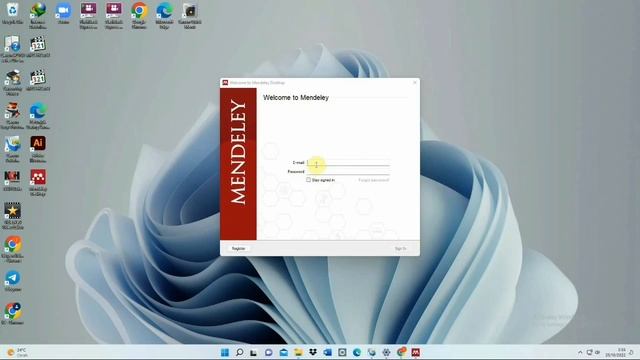
Task: Switch to Mendeley Desktop taskbar icon
Action: (x=416, y=352)
